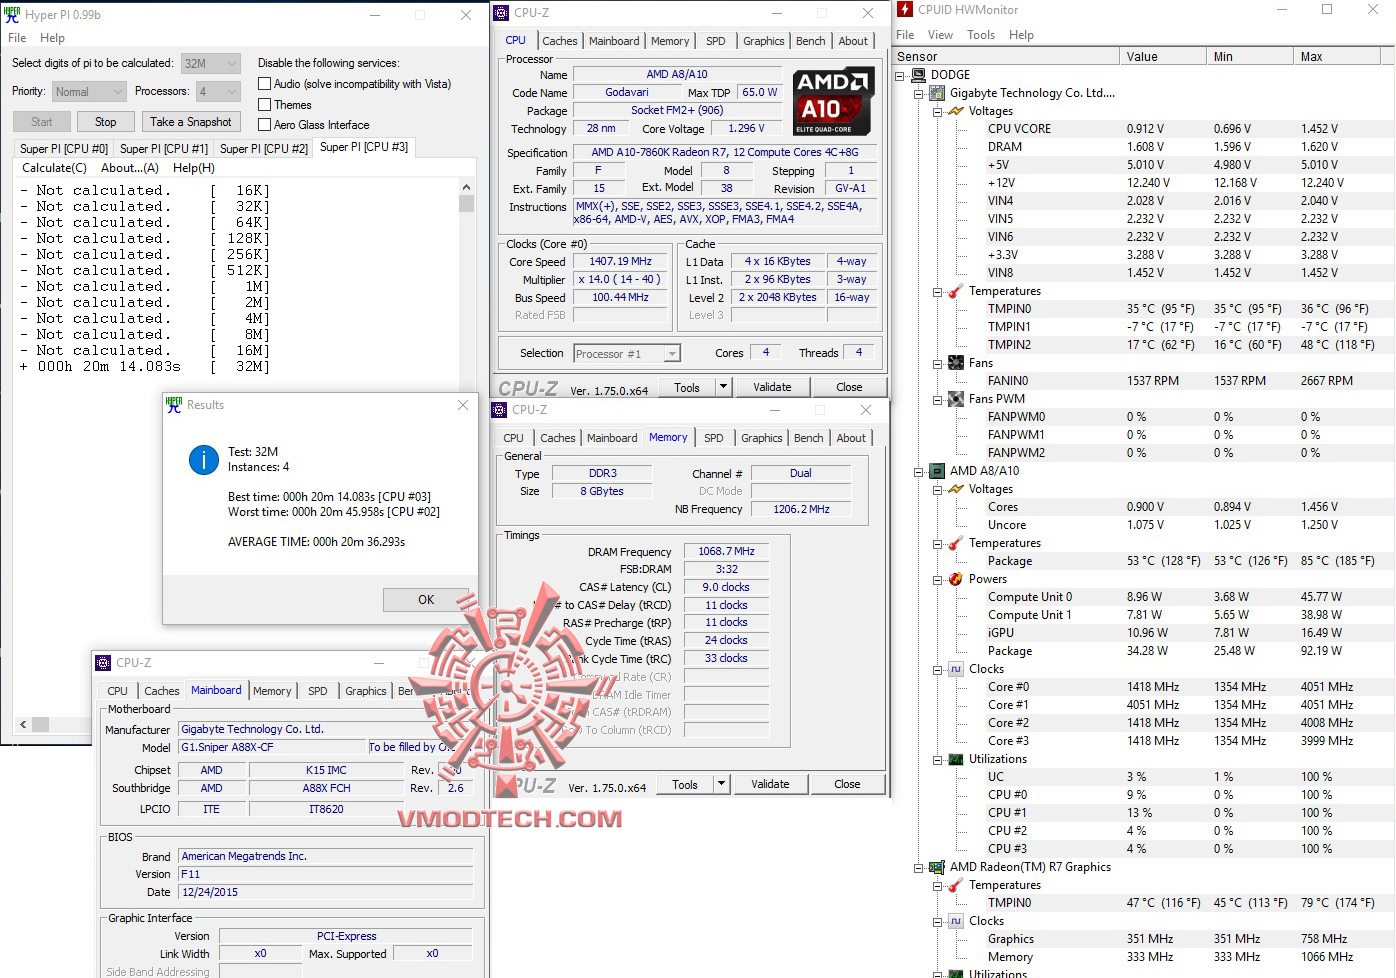Click the Fans icon under Gigabyte board
Image resolution: width=1396 pixels, height=978 pixels.
tap(955, 363)
